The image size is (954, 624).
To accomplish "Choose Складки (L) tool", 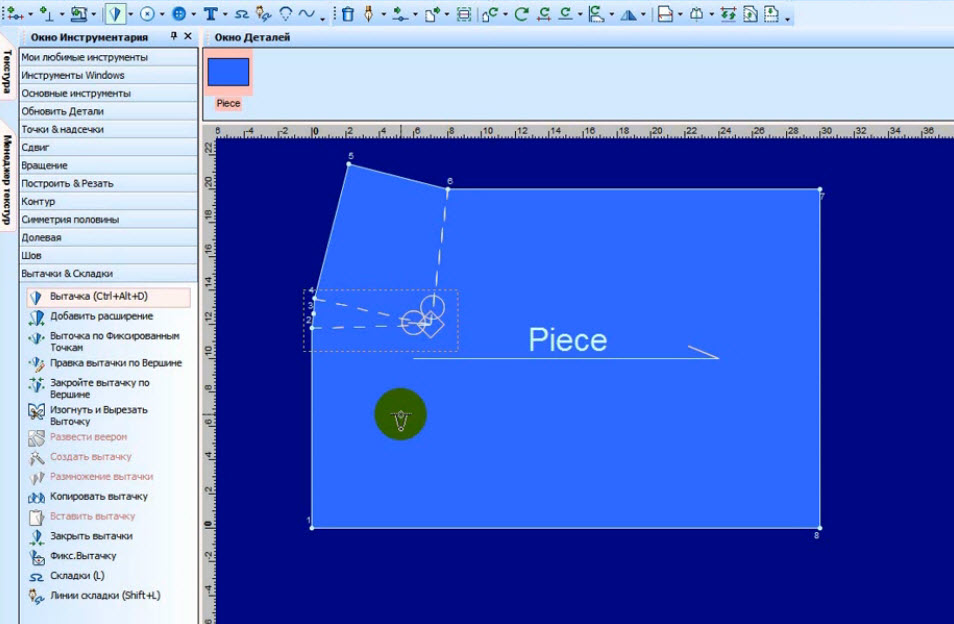I will (67, 575).
